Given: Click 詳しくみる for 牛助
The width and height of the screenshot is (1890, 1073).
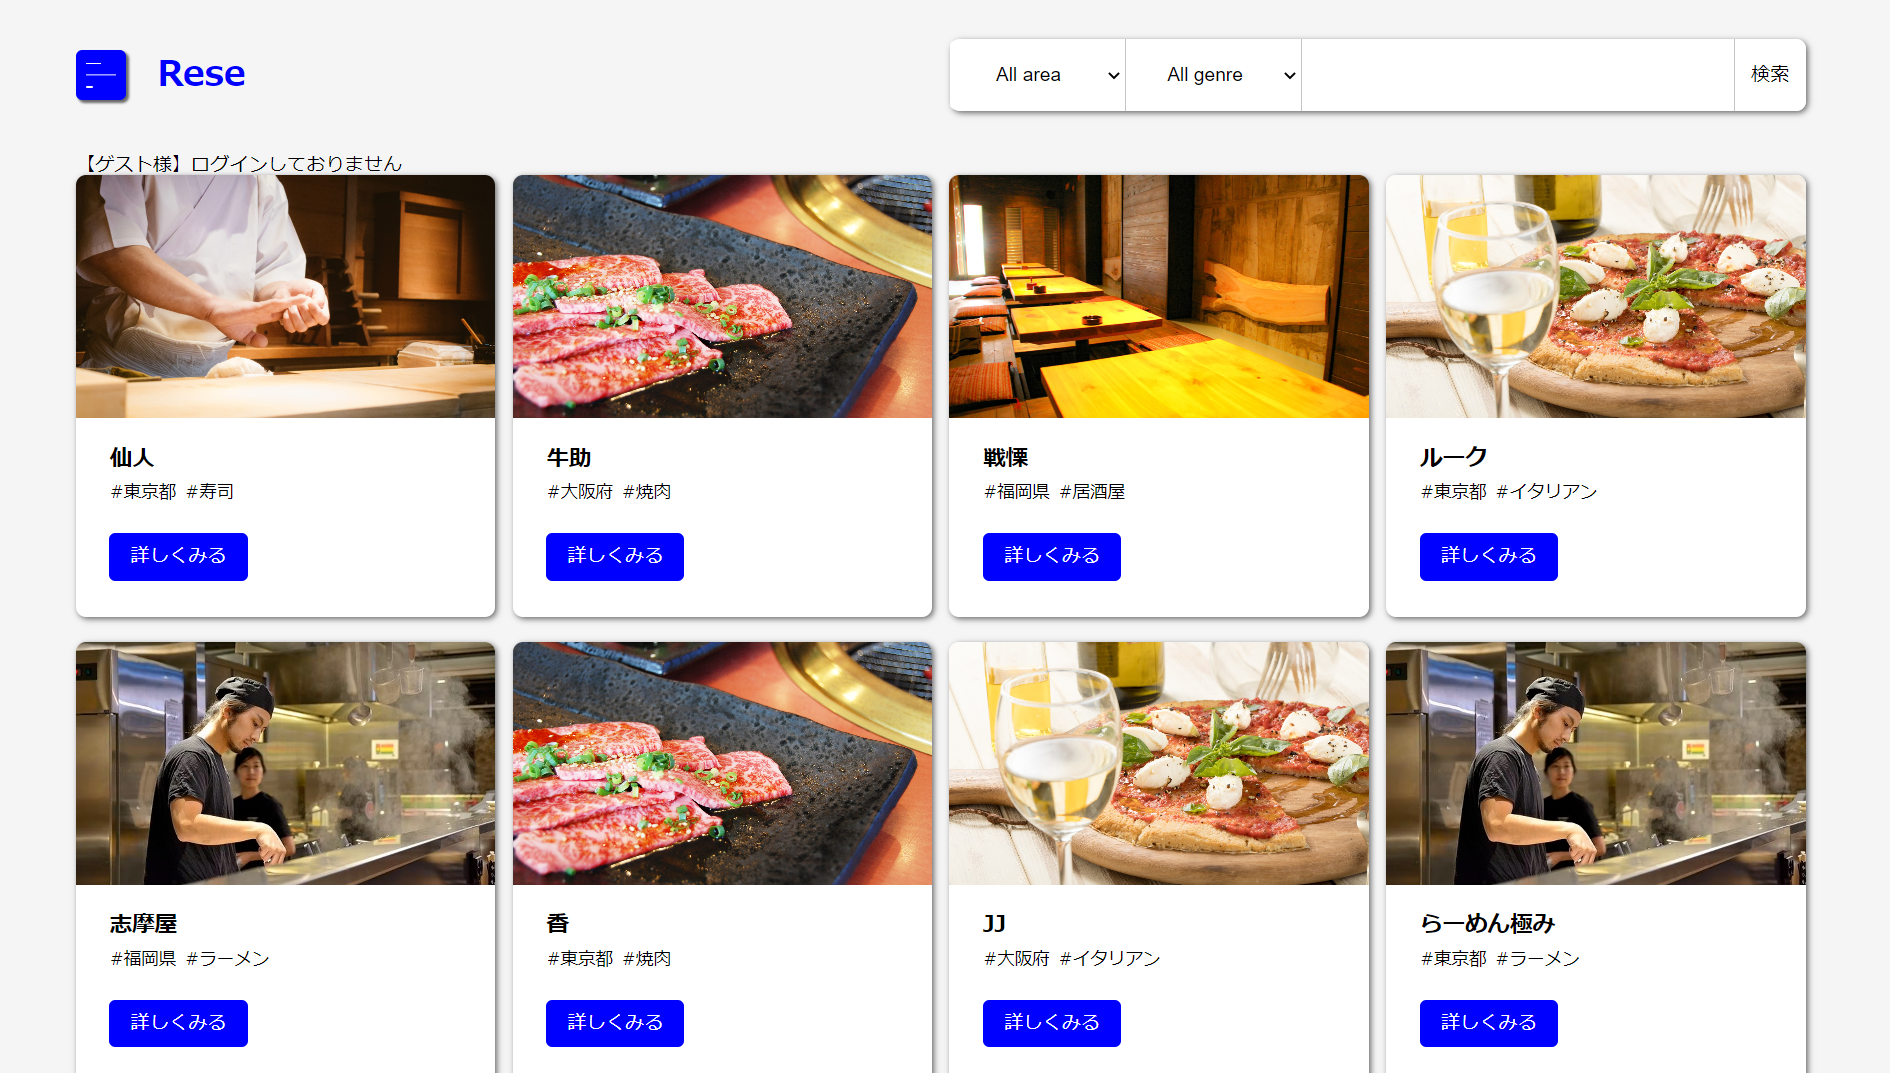Looking at the screenshot, I should pos(614,556).
